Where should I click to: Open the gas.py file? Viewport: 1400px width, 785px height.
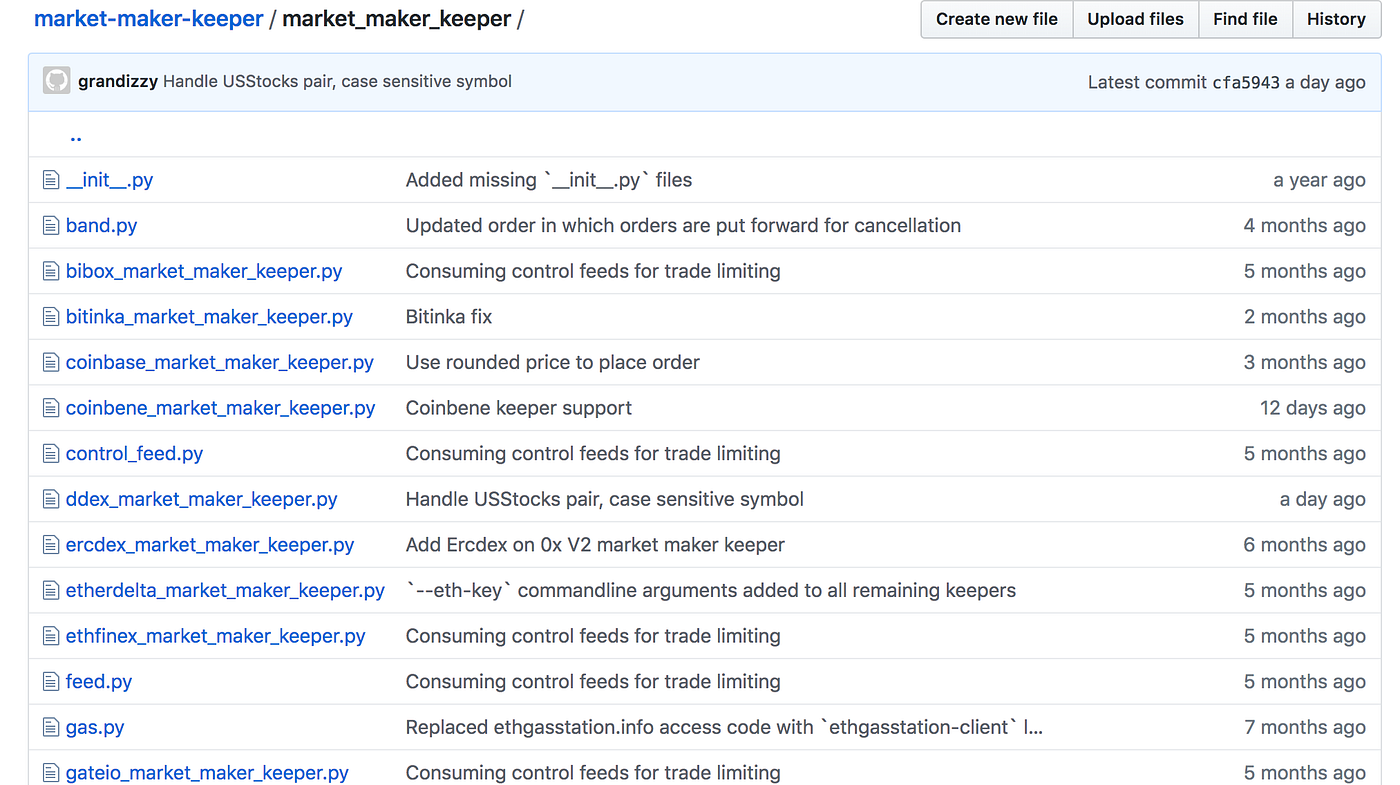tap(95, 727)
